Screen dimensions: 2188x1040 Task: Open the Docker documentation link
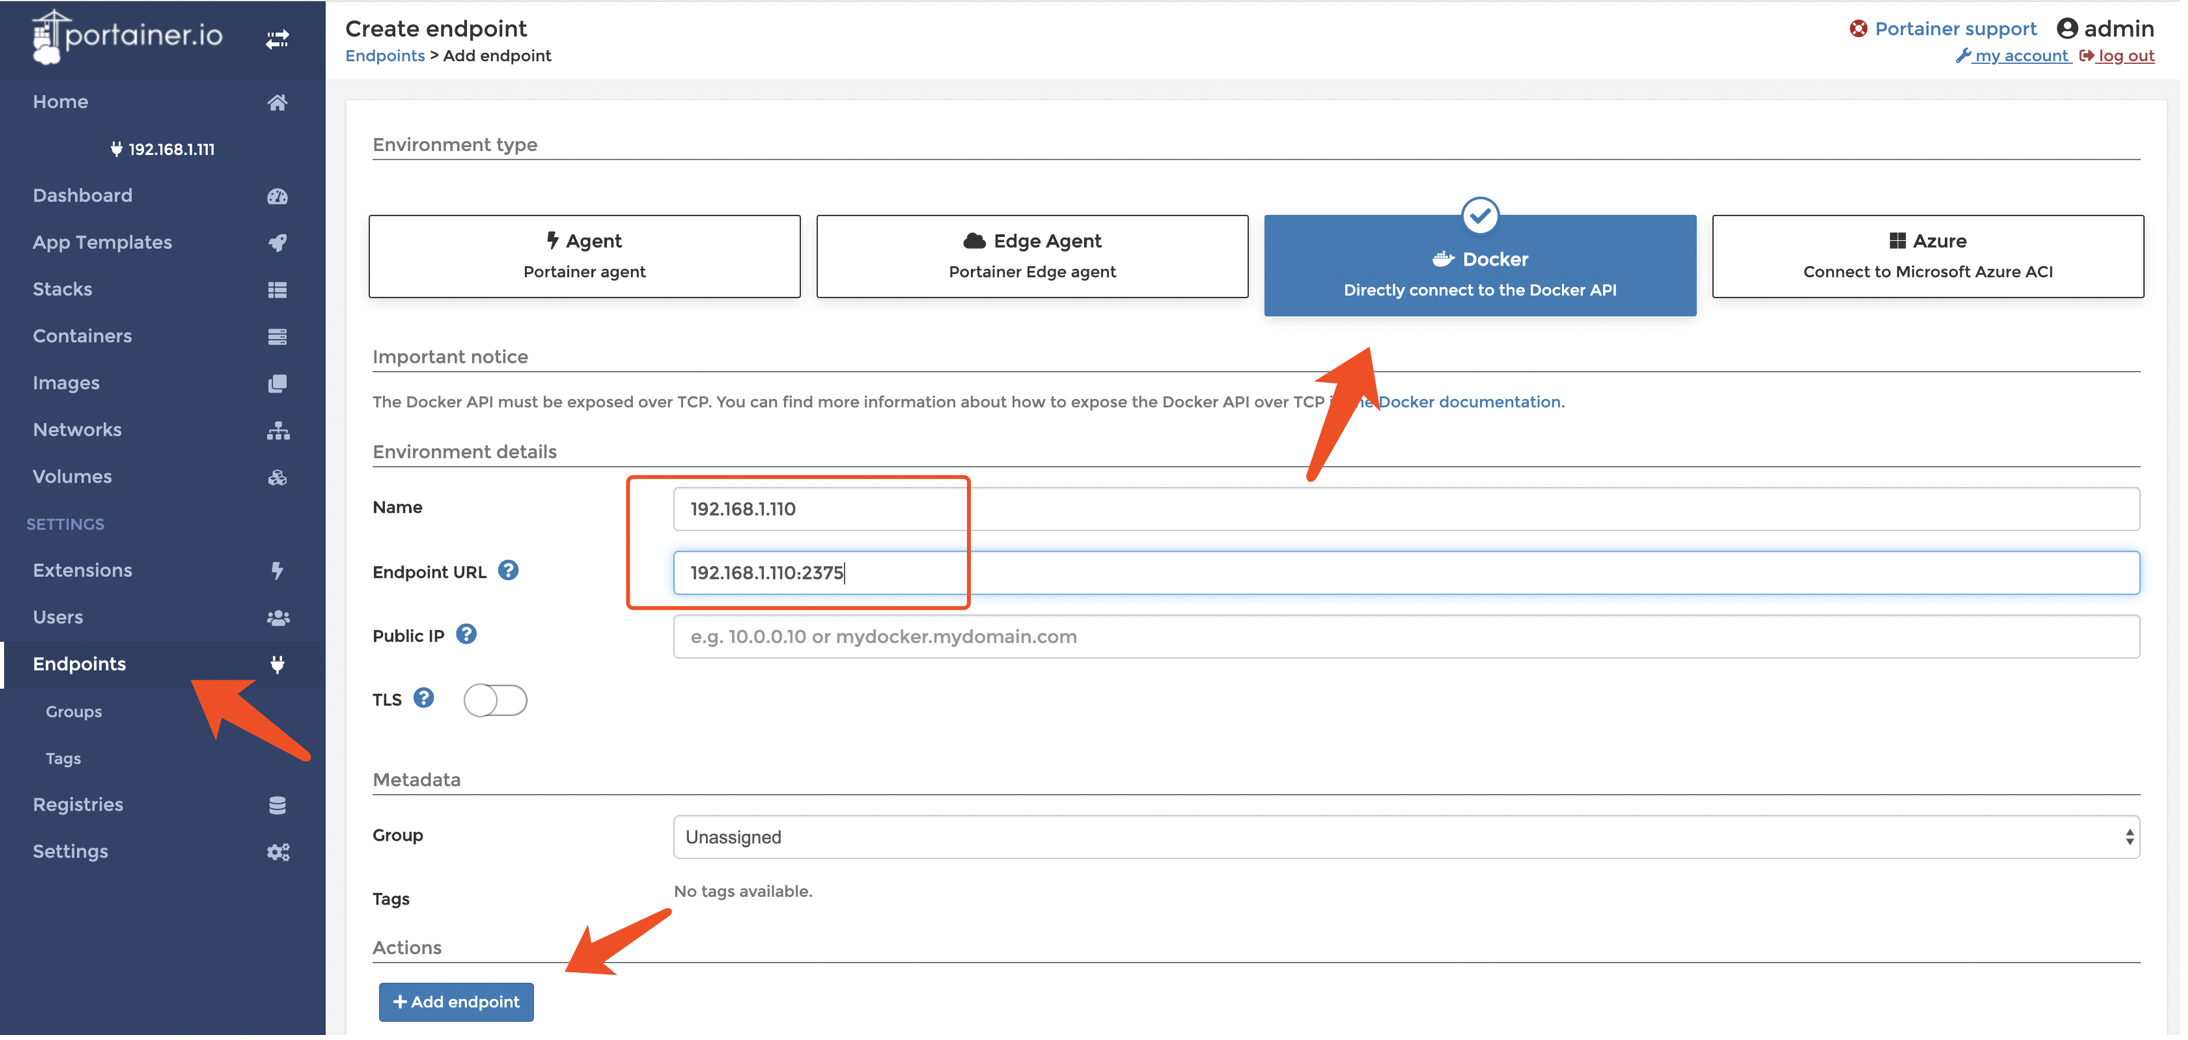click(x=1469, y=402)
